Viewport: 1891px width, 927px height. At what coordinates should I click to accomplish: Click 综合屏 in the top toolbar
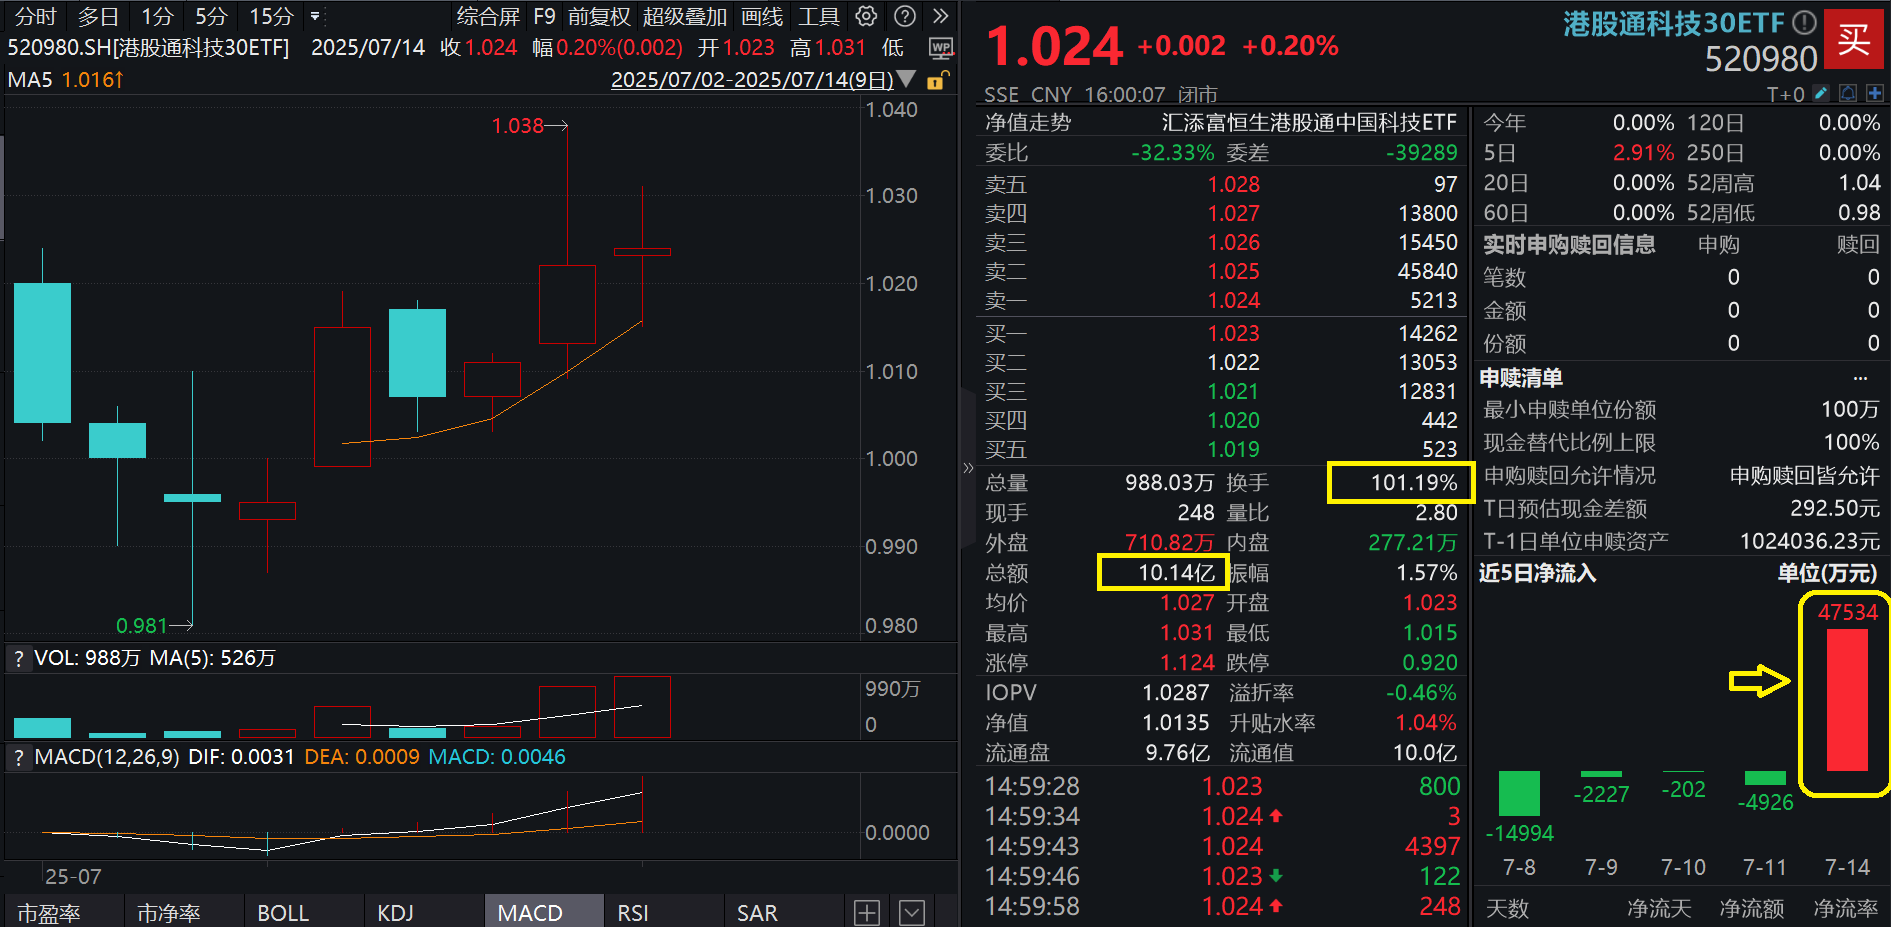point(487,16)
